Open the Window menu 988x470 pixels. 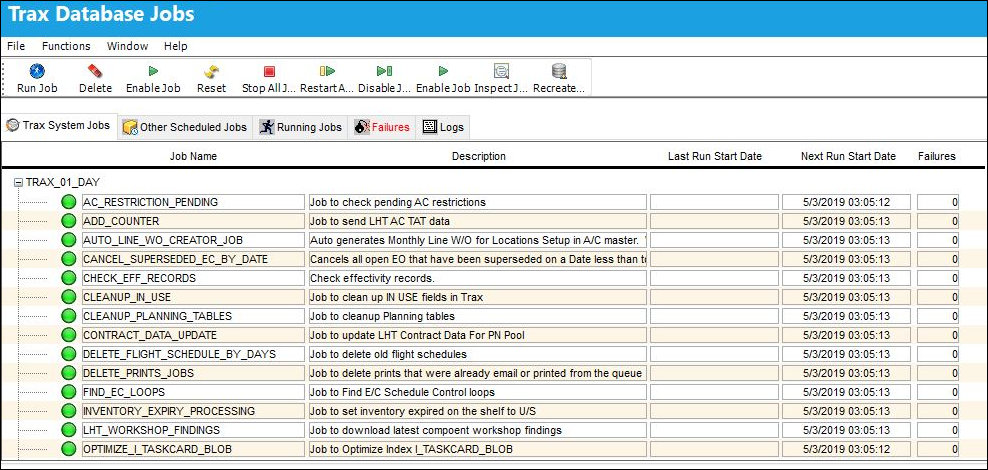[127, 46]
